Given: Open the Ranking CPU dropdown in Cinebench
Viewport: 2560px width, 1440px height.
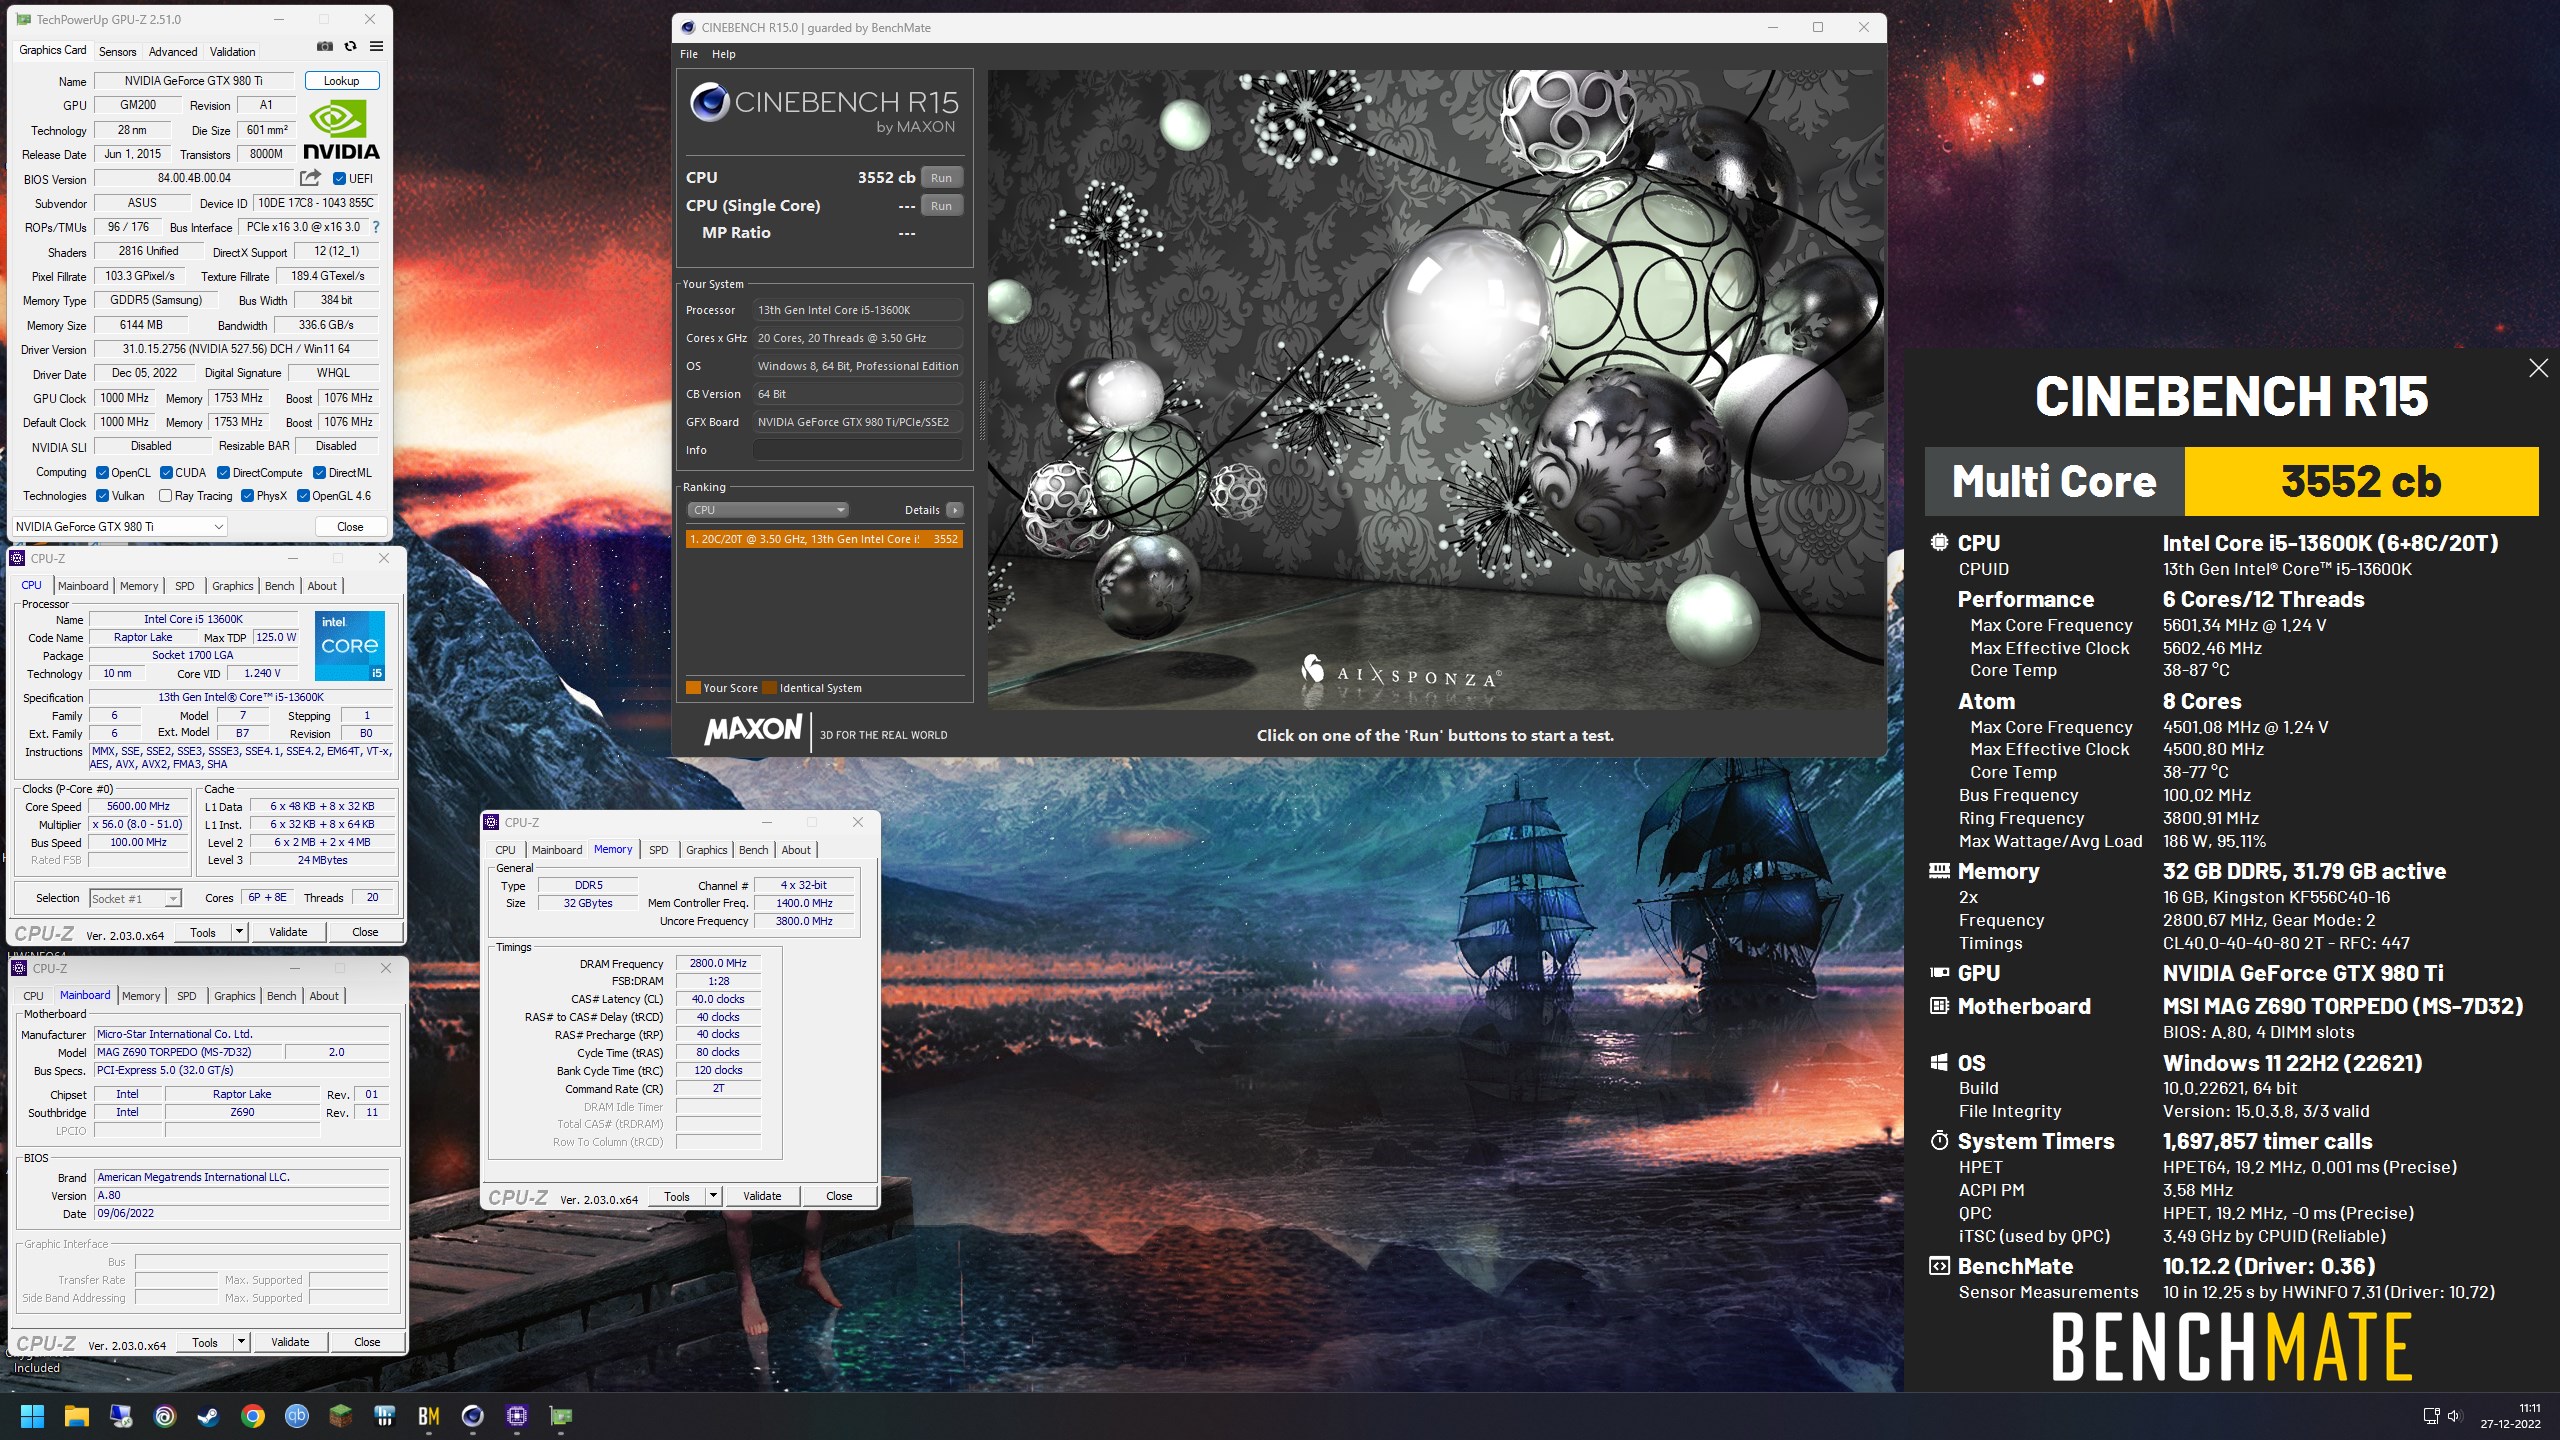Looking at the screenshot, I should (768, 510).
